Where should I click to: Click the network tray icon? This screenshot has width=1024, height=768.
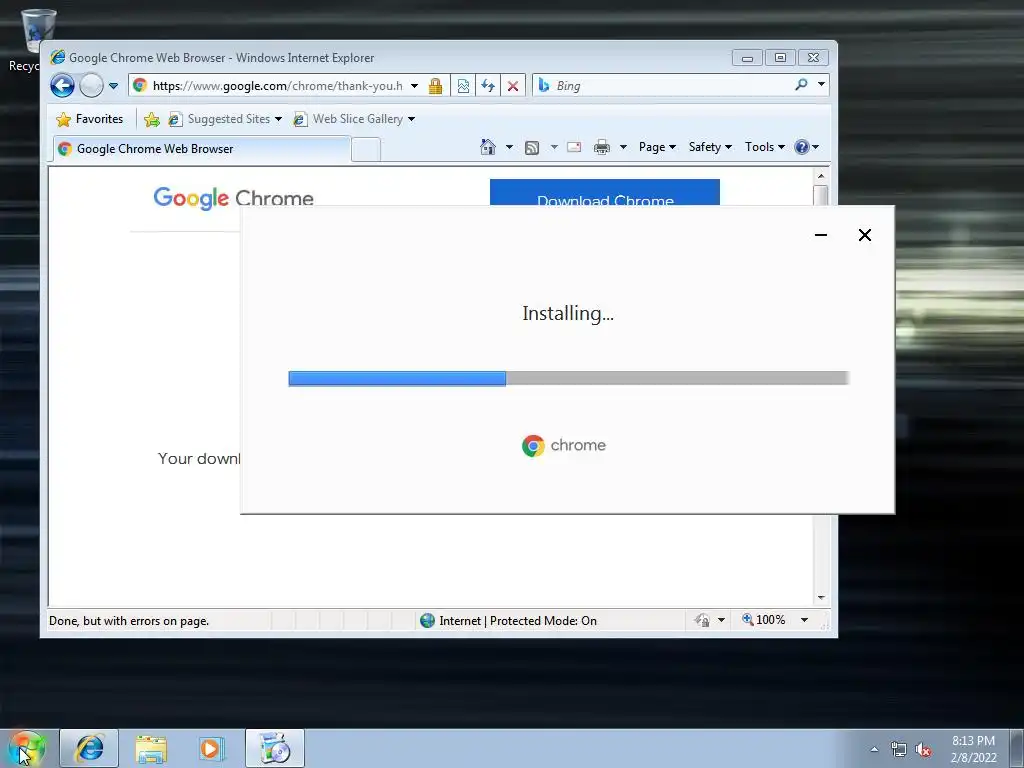pos(899,749)
